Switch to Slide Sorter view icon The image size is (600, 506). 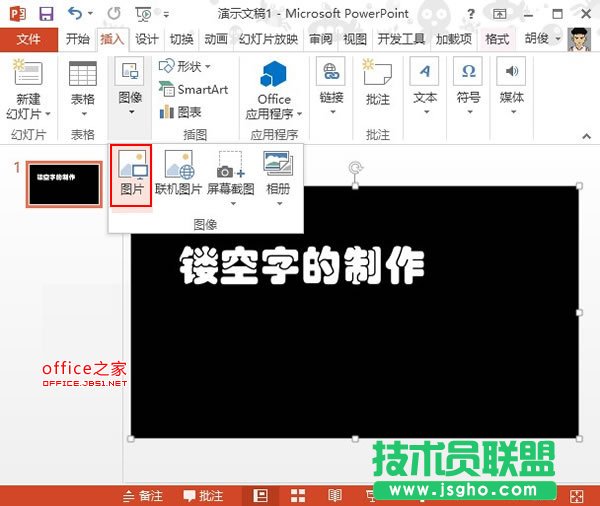click(298, 496)
